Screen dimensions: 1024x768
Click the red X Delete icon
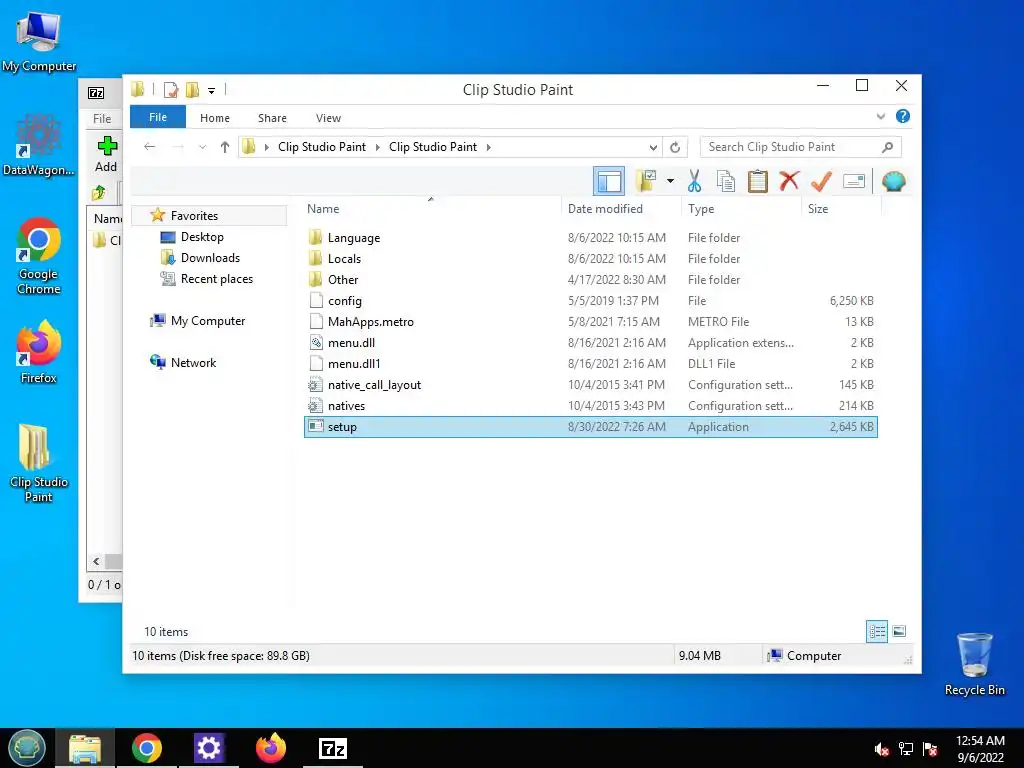pos(789,180)
